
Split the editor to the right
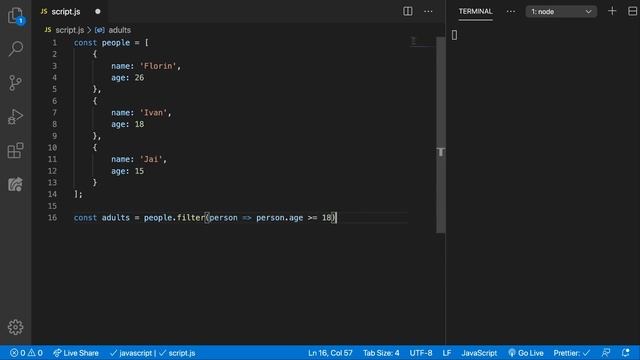(x=407, y=11)
